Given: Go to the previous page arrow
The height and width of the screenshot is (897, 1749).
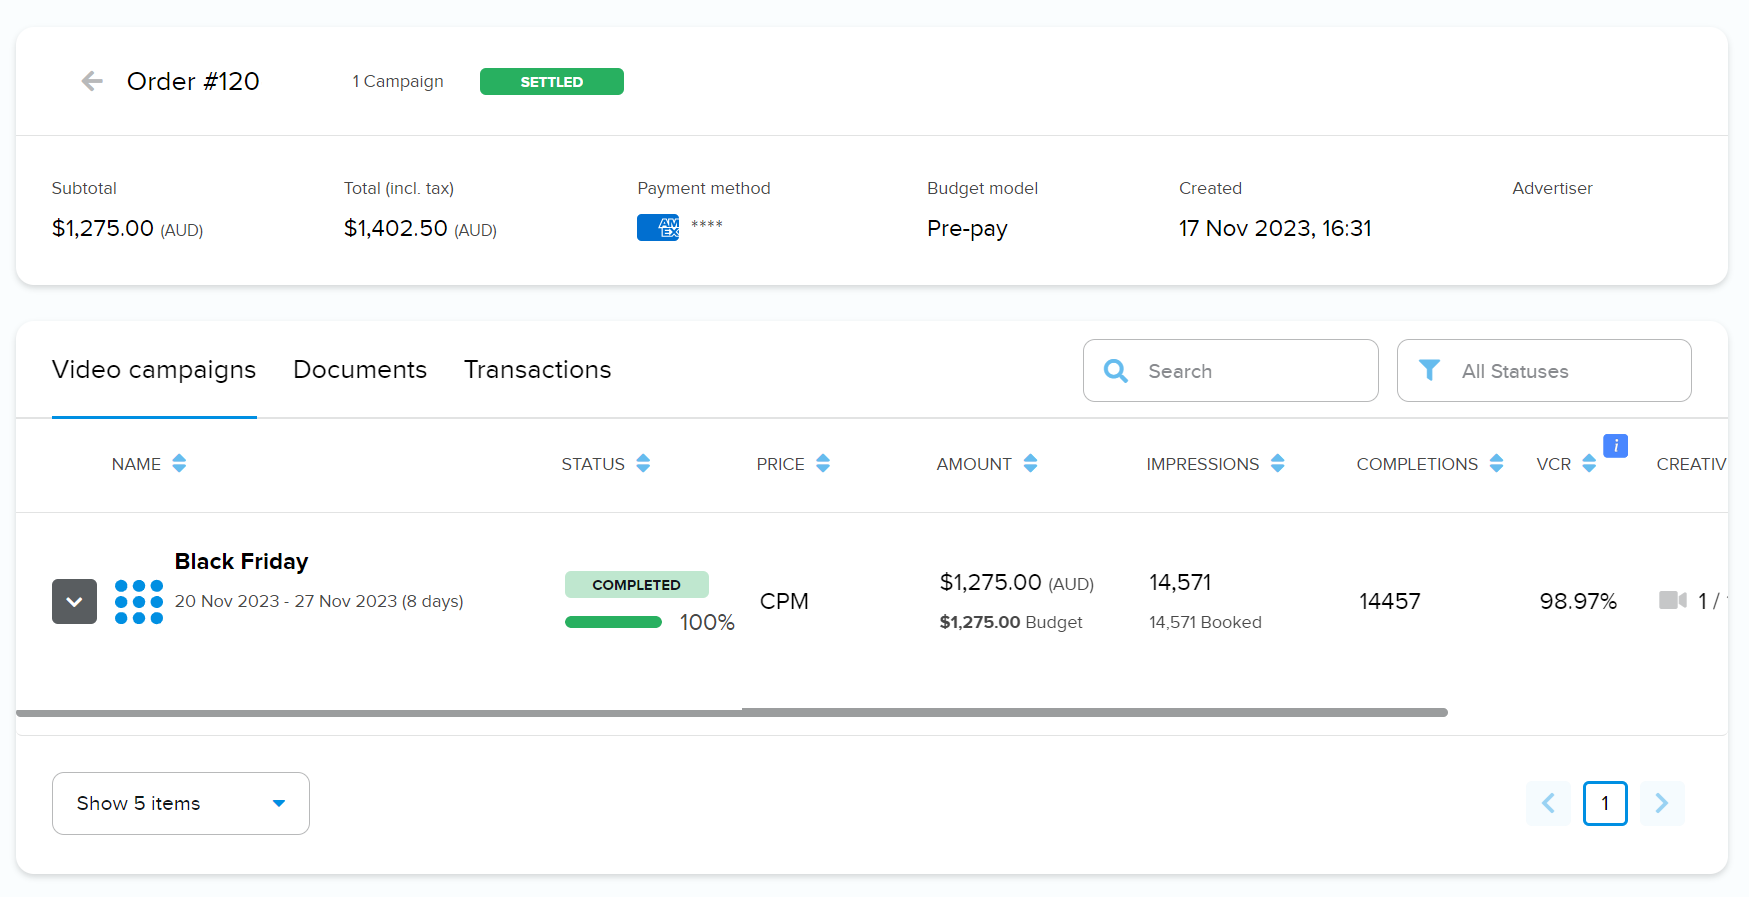Looking at the screenshot, I should [x=1548, y=803].
